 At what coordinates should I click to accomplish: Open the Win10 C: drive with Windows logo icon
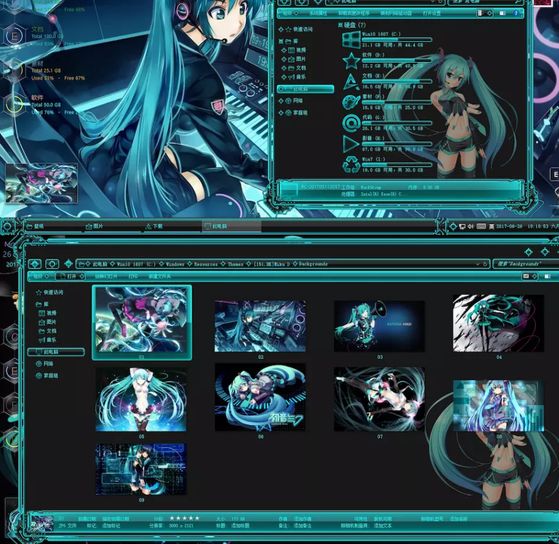click(x=387, y=39)
